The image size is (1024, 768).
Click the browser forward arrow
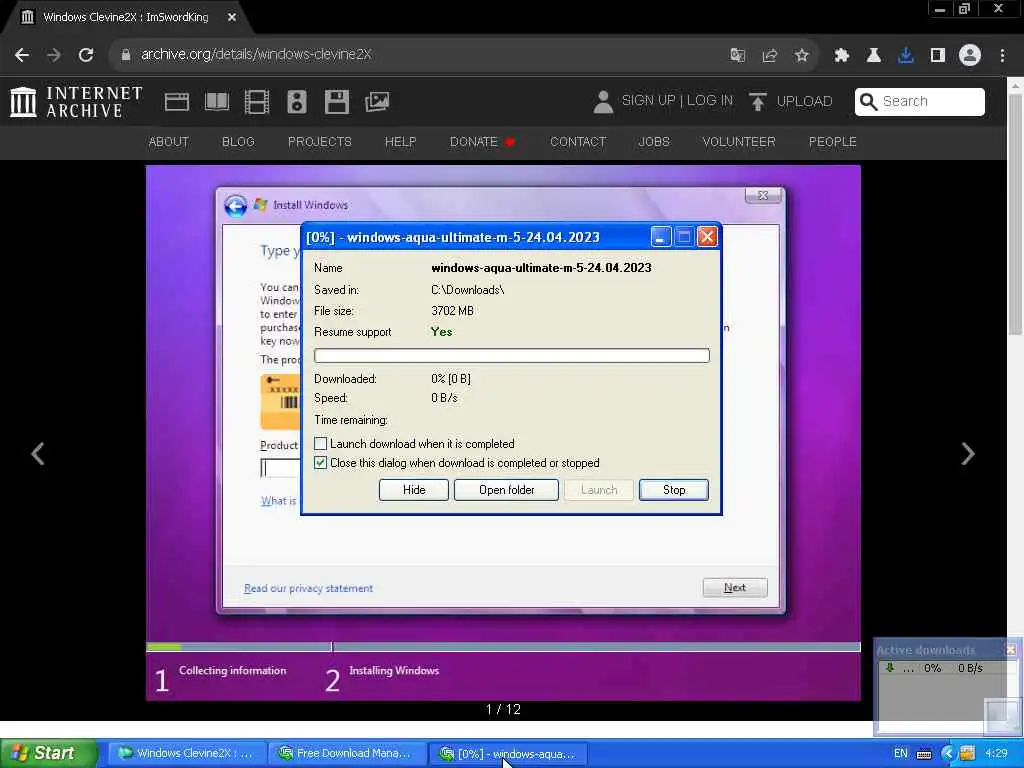(x=54, y=55)
